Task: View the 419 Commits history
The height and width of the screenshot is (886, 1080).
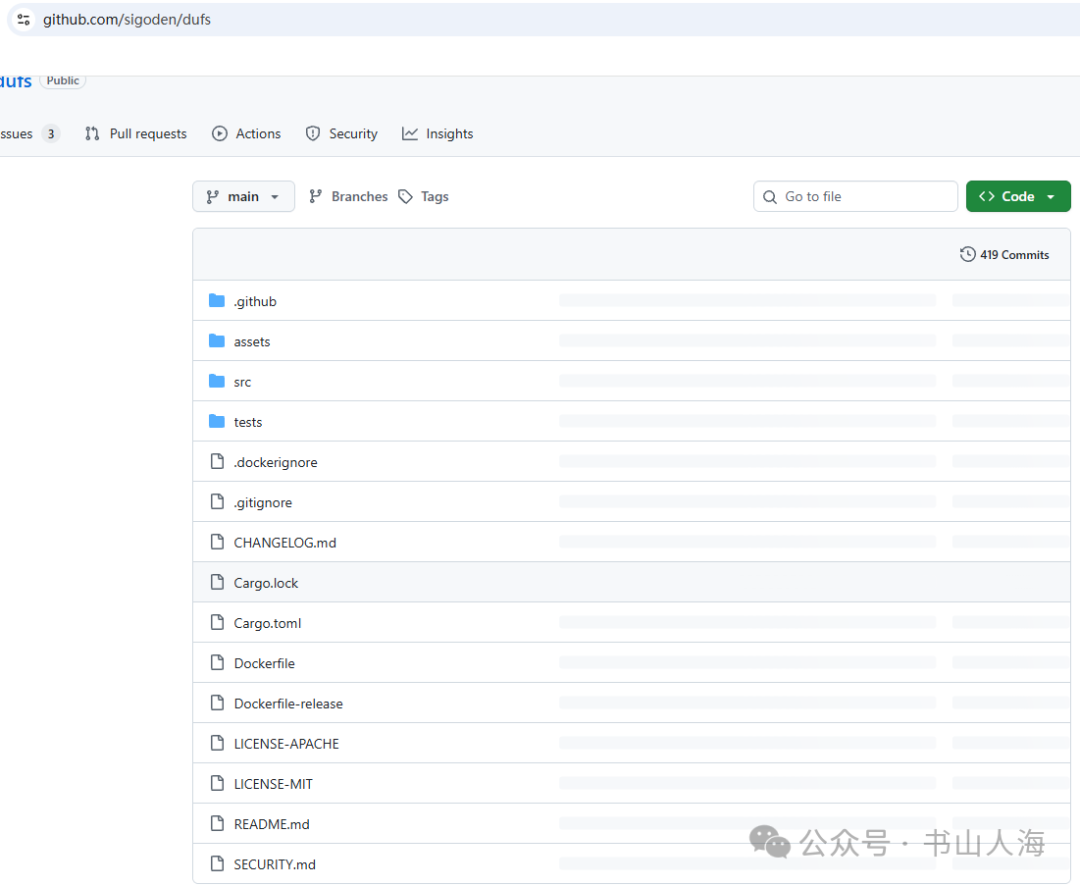Action: [1004, 255]
